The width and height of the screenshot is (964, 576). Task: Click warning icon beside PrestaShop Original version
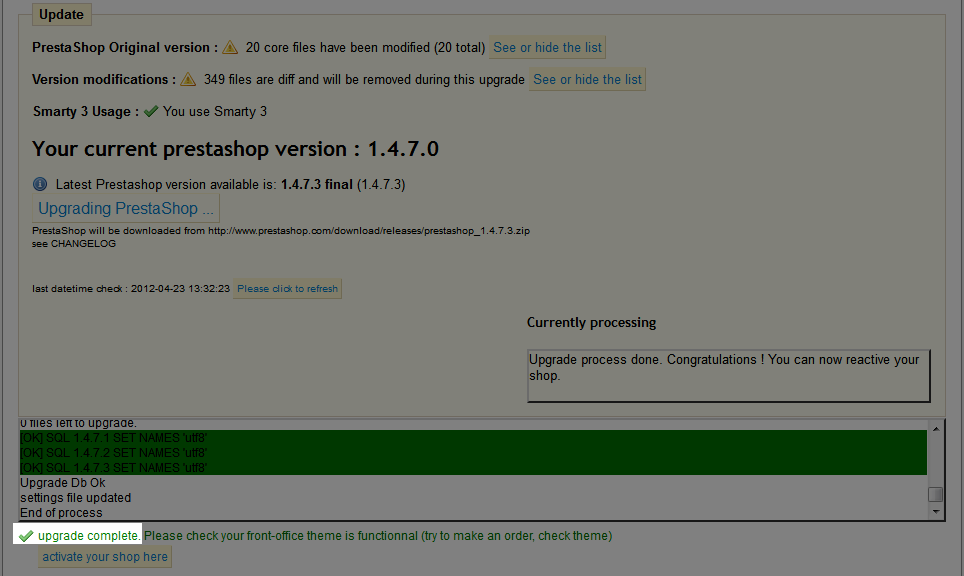pos(231,47)
